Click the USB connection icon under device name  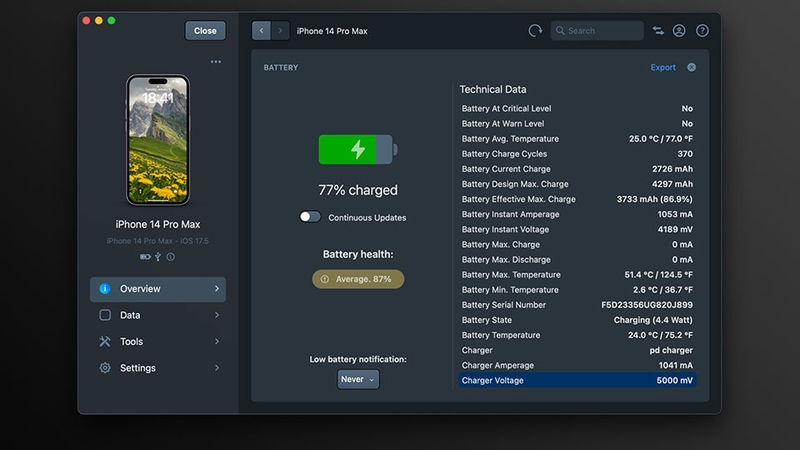point(158,257)
